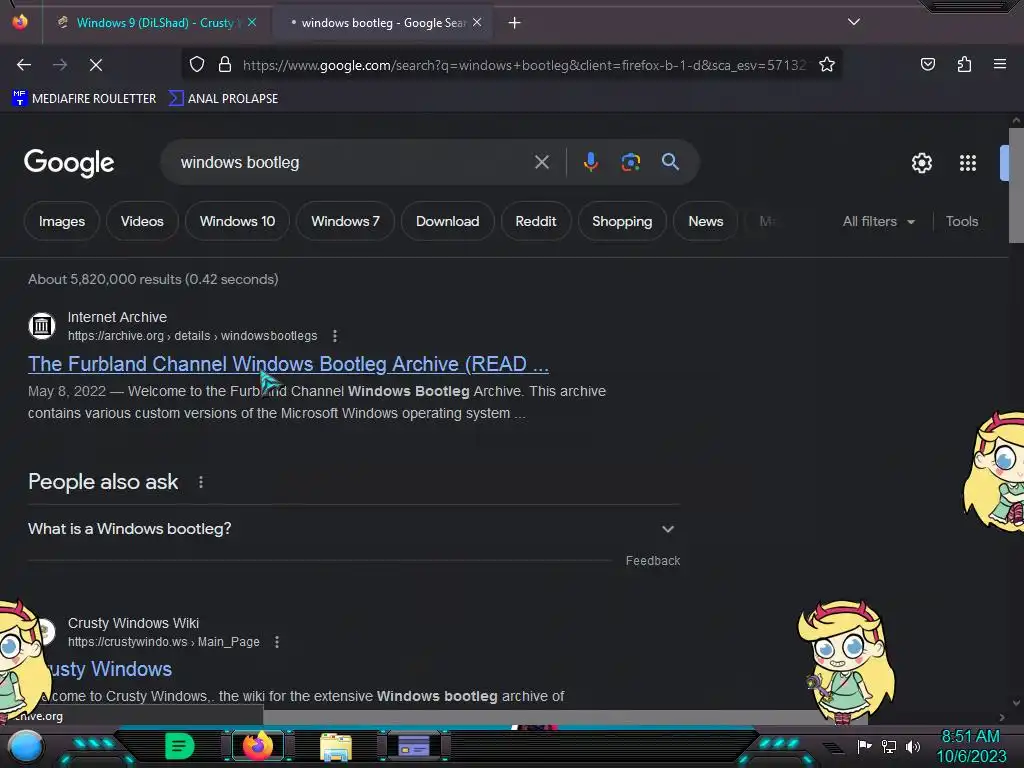
Task: List all open tabs dropdown
Action: tap(854, 22)
